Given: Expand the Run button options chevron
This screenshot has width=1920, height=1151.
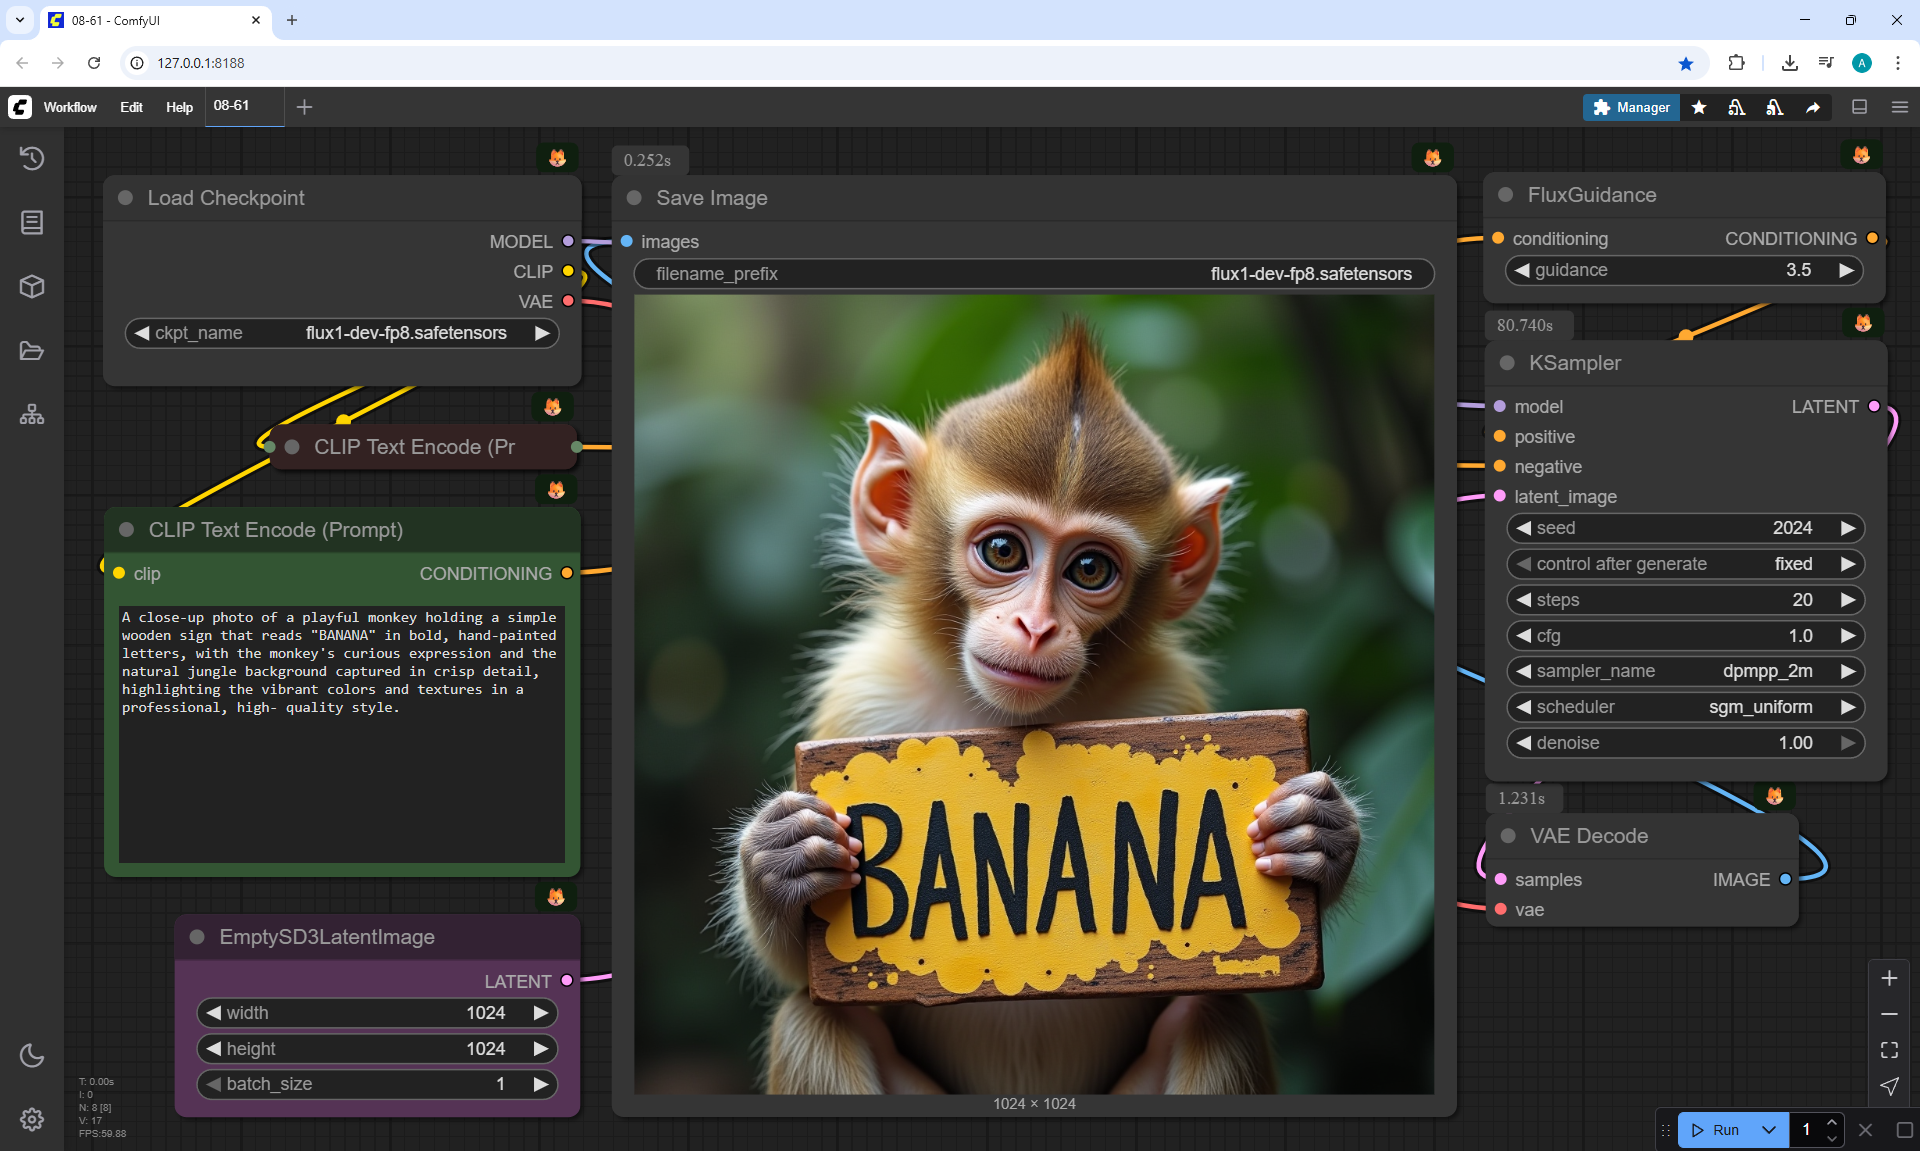Looking at the screenshot, I should tap(1769, 1130).
